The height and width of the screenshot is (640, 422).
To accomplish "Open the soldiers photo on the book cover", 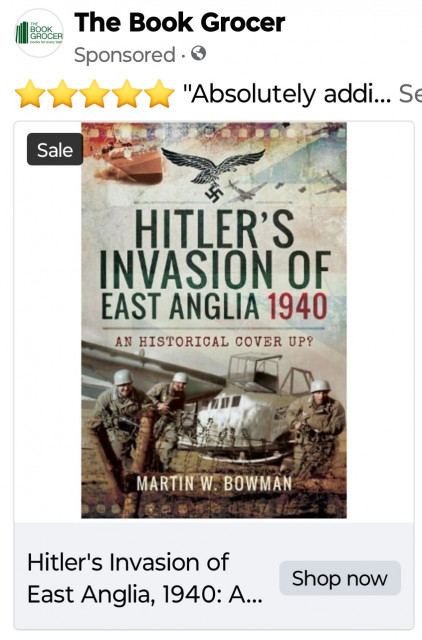I will point(214,420).
